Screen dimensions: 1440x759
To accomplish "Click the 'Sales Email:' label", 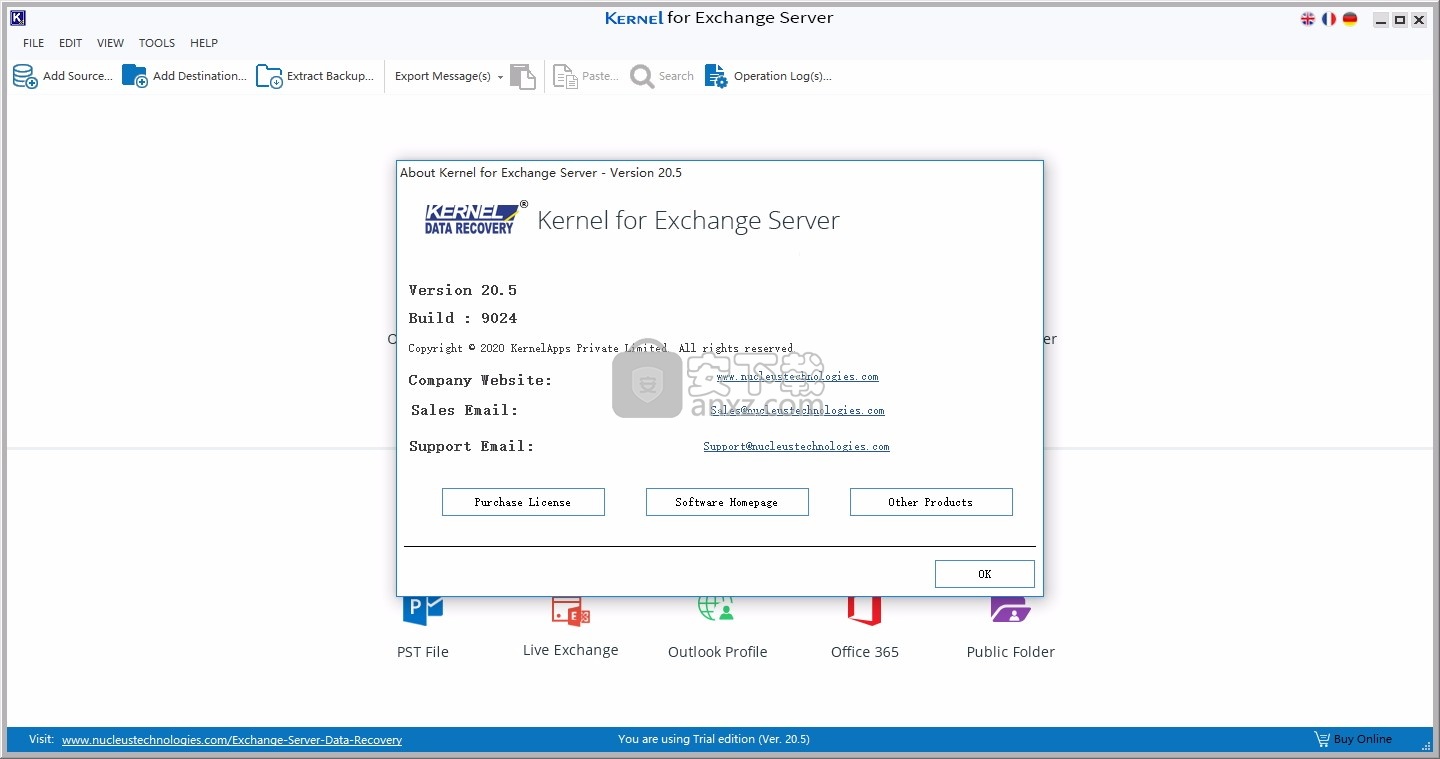I will 465,410.
